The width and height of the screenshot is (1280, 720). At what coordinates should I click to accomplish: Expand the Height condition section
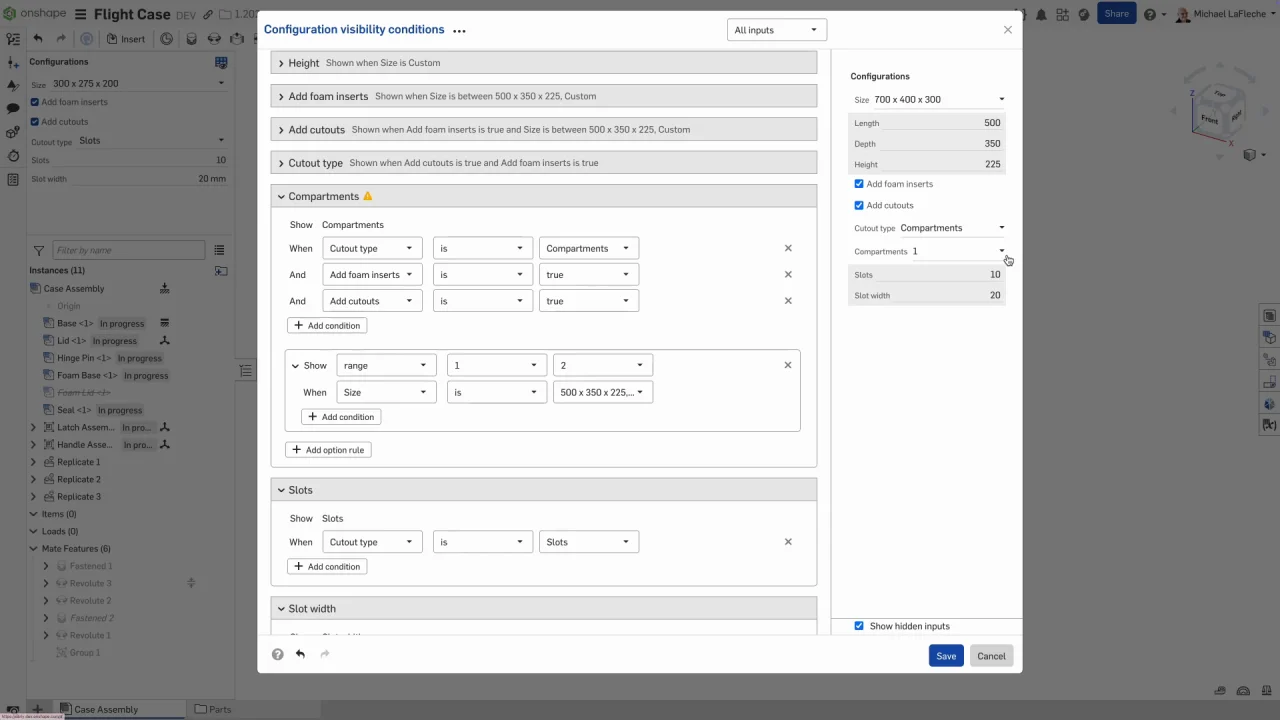[281, 63]
